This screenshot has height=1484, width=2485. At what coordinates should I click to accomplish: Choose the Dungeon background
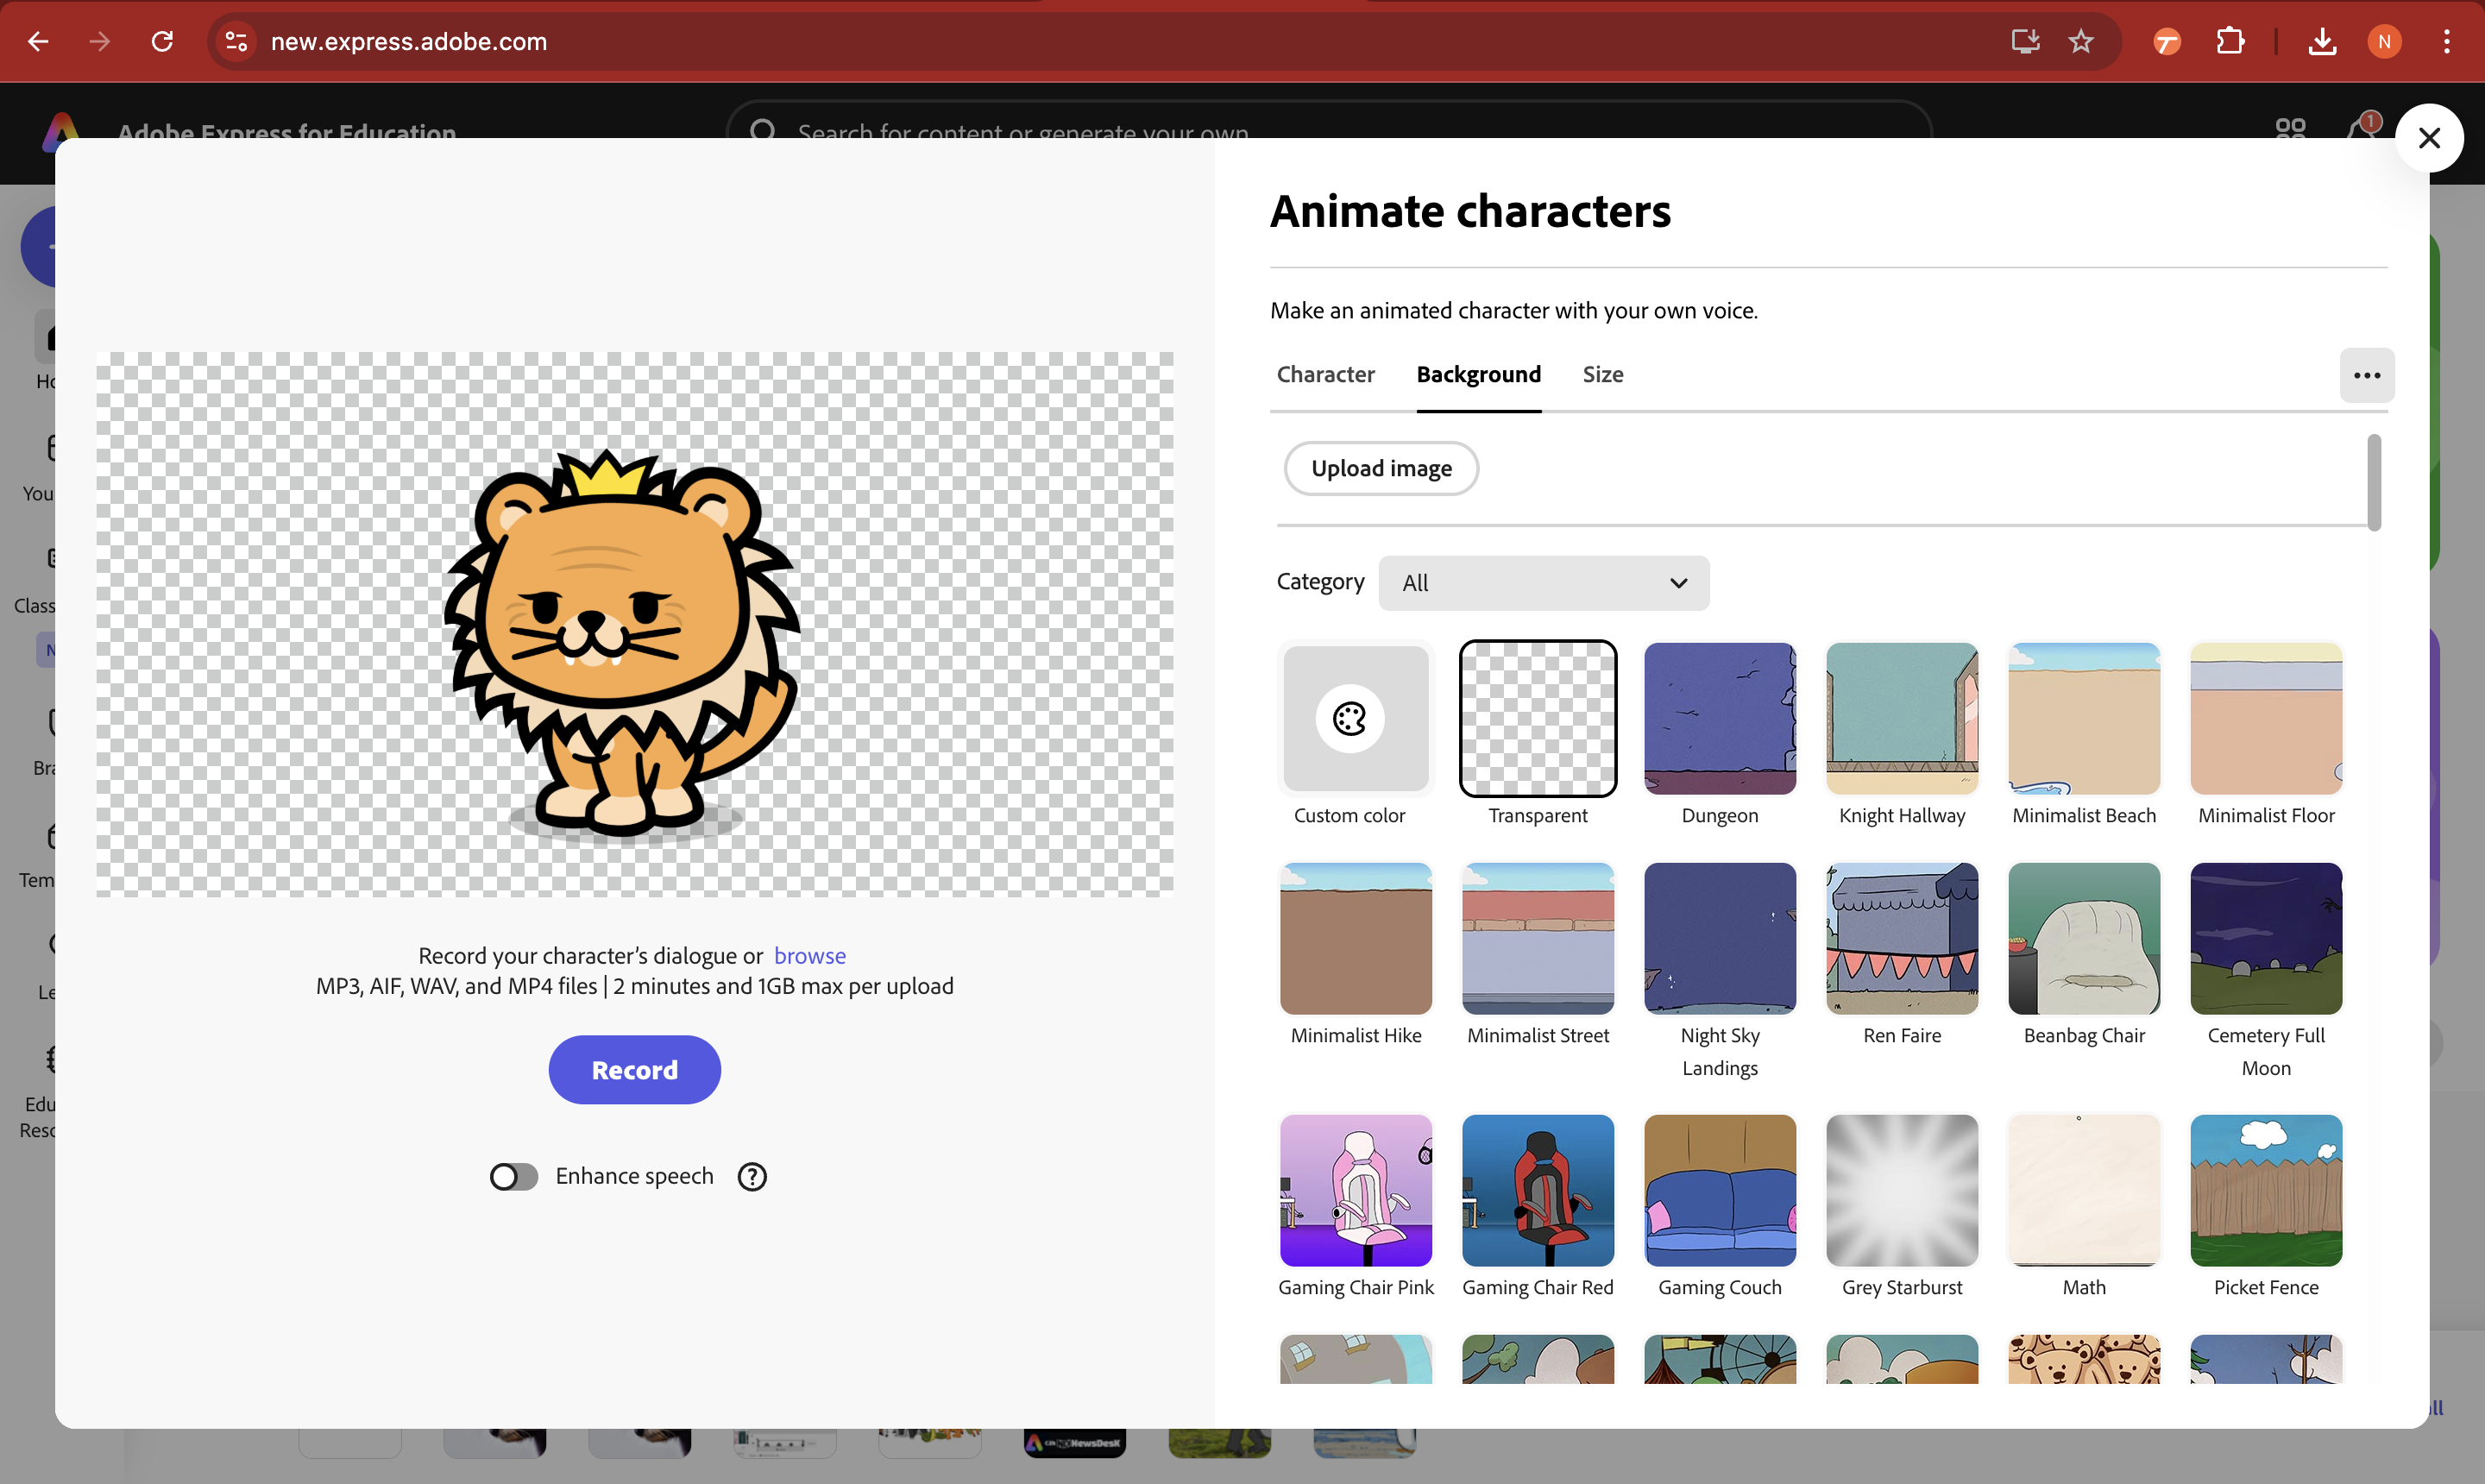[1719, 718]
